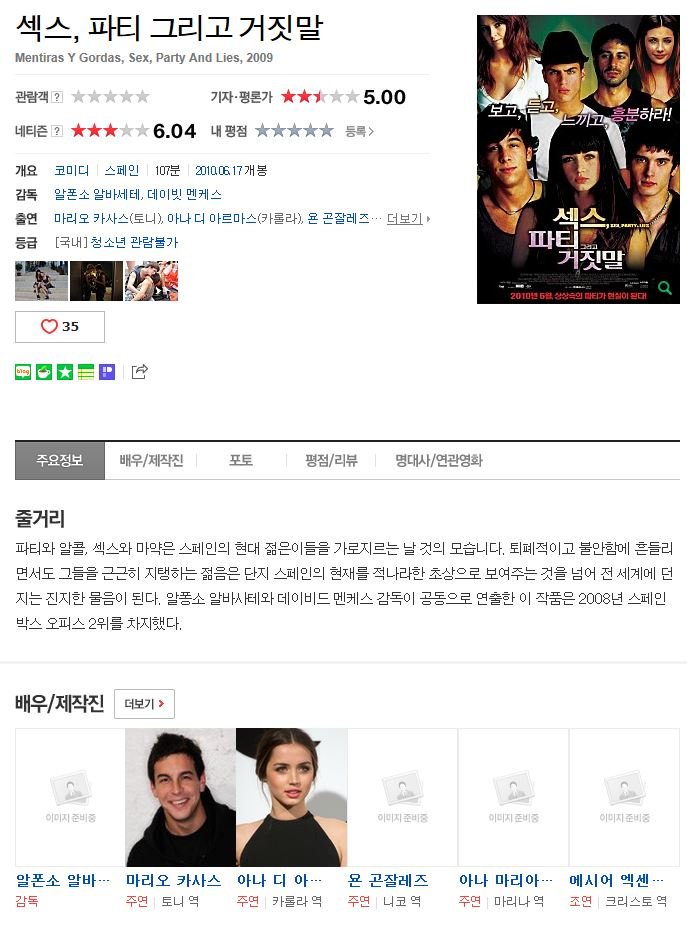Click 등록 to submit my rating

[359, 132]
